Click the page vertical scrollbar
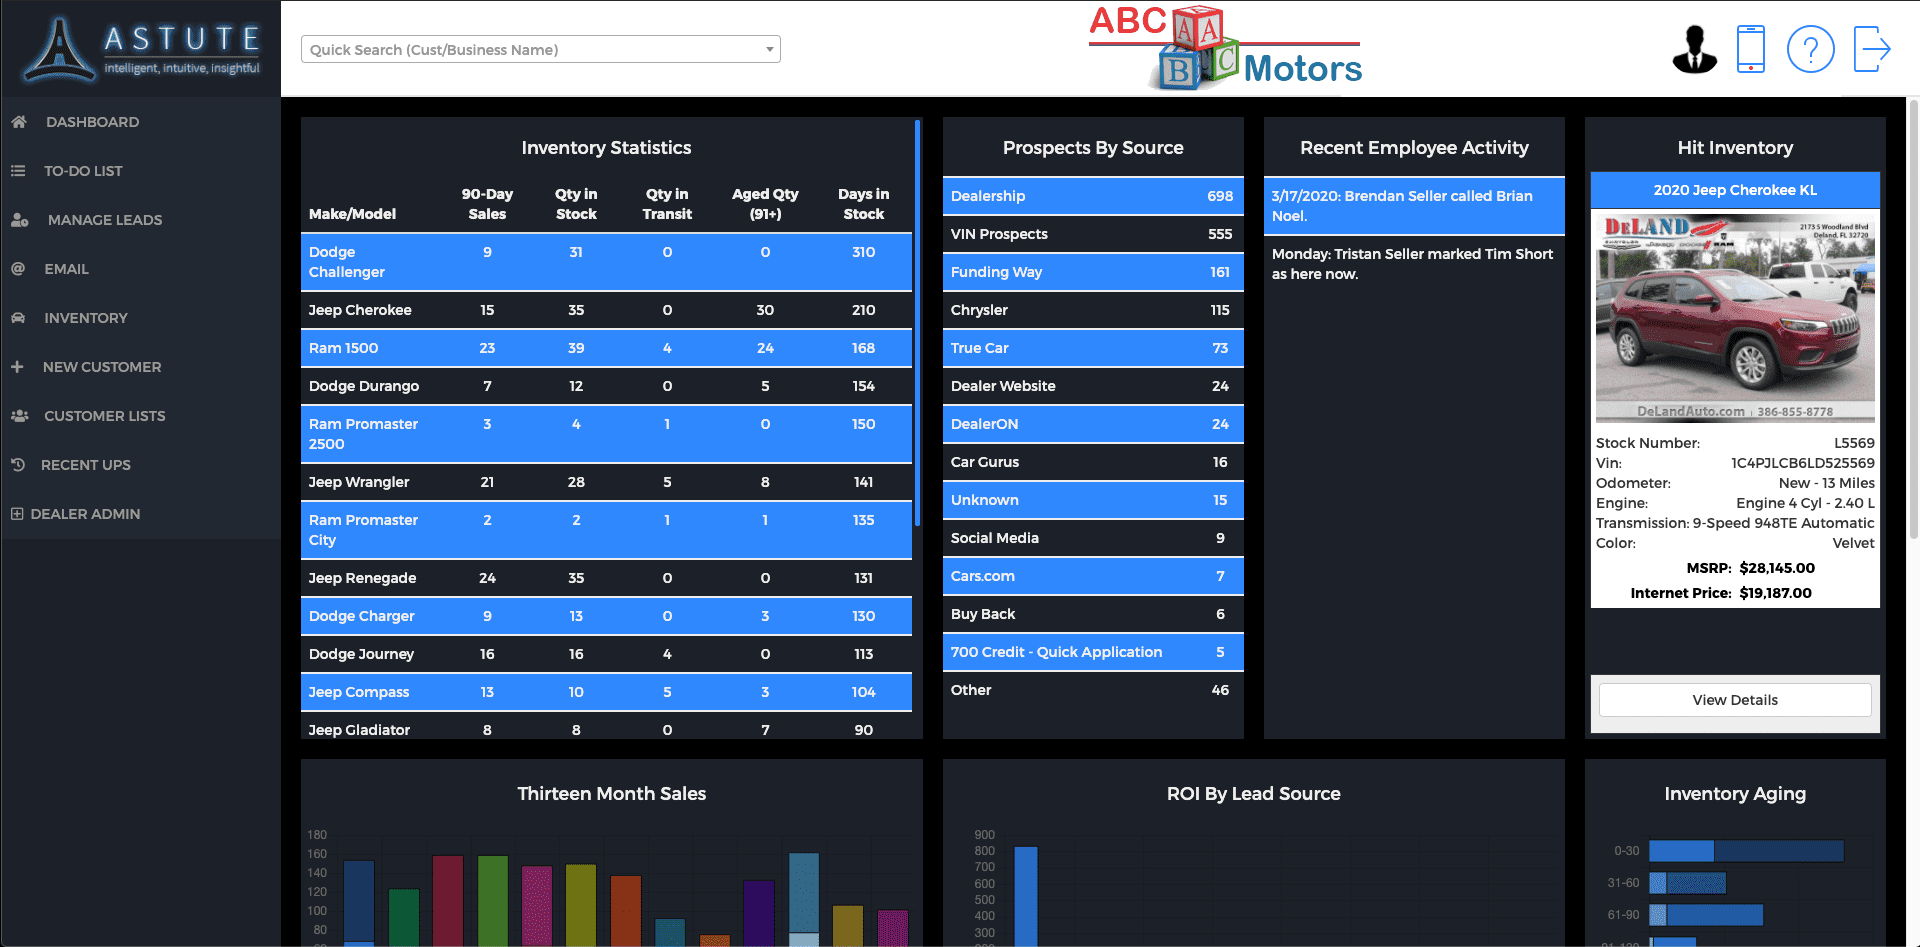Screen dimensions: 1920x947 click(x=1914, y=320)
